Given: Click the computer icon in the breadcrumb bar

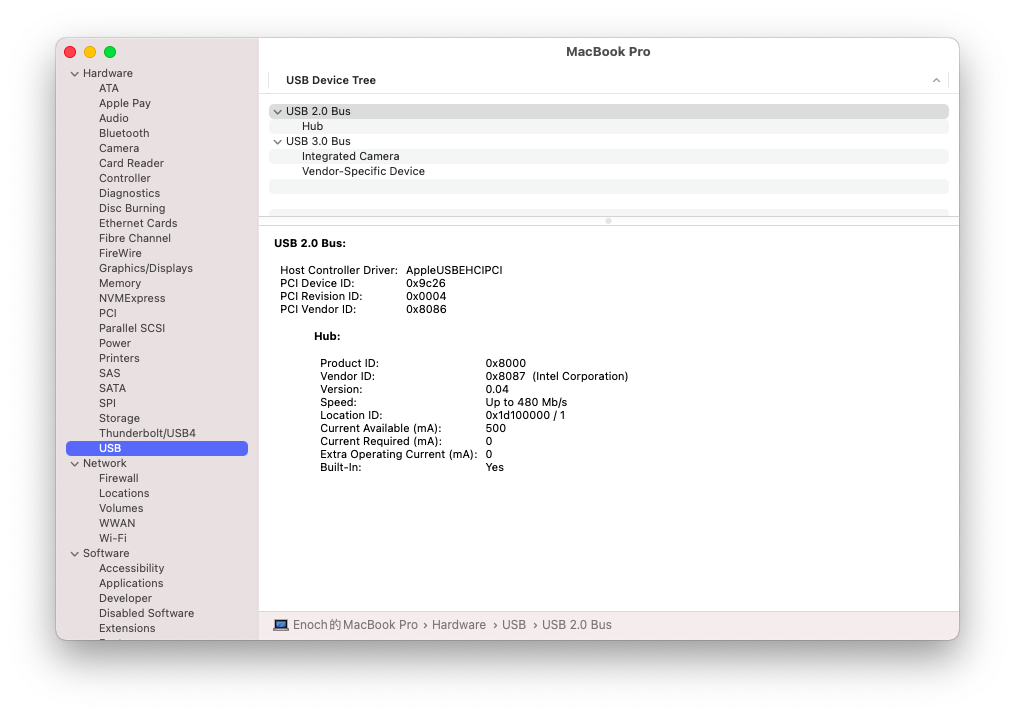Looking at the screenshot, I should point(281,624).
